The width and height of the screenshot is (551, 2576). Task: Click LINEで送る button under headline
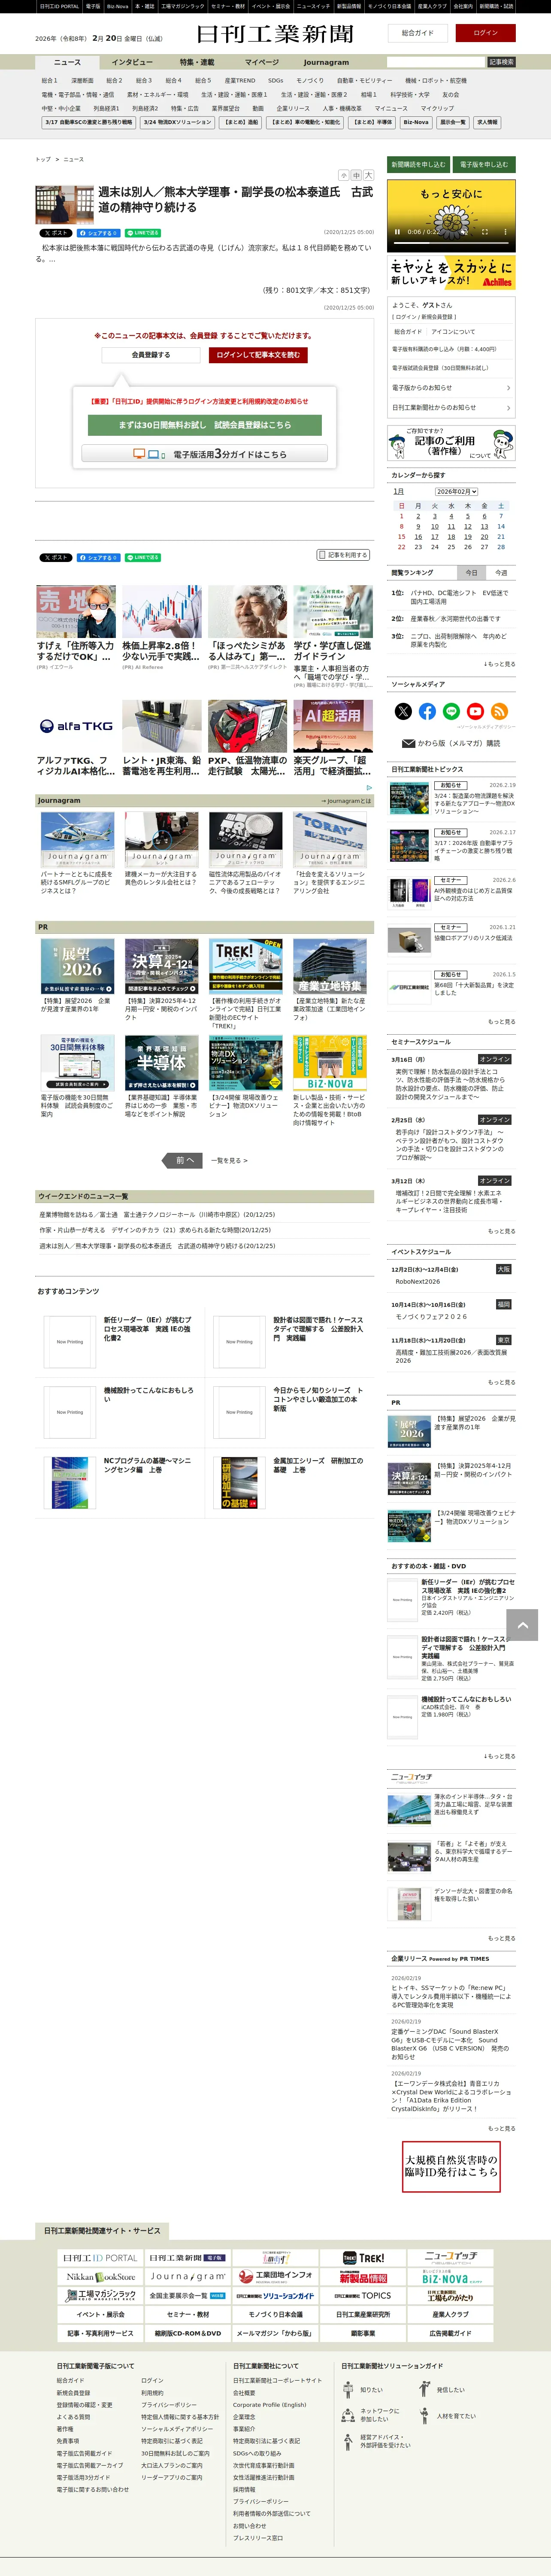pyautogui.click(x=143, y=233)
